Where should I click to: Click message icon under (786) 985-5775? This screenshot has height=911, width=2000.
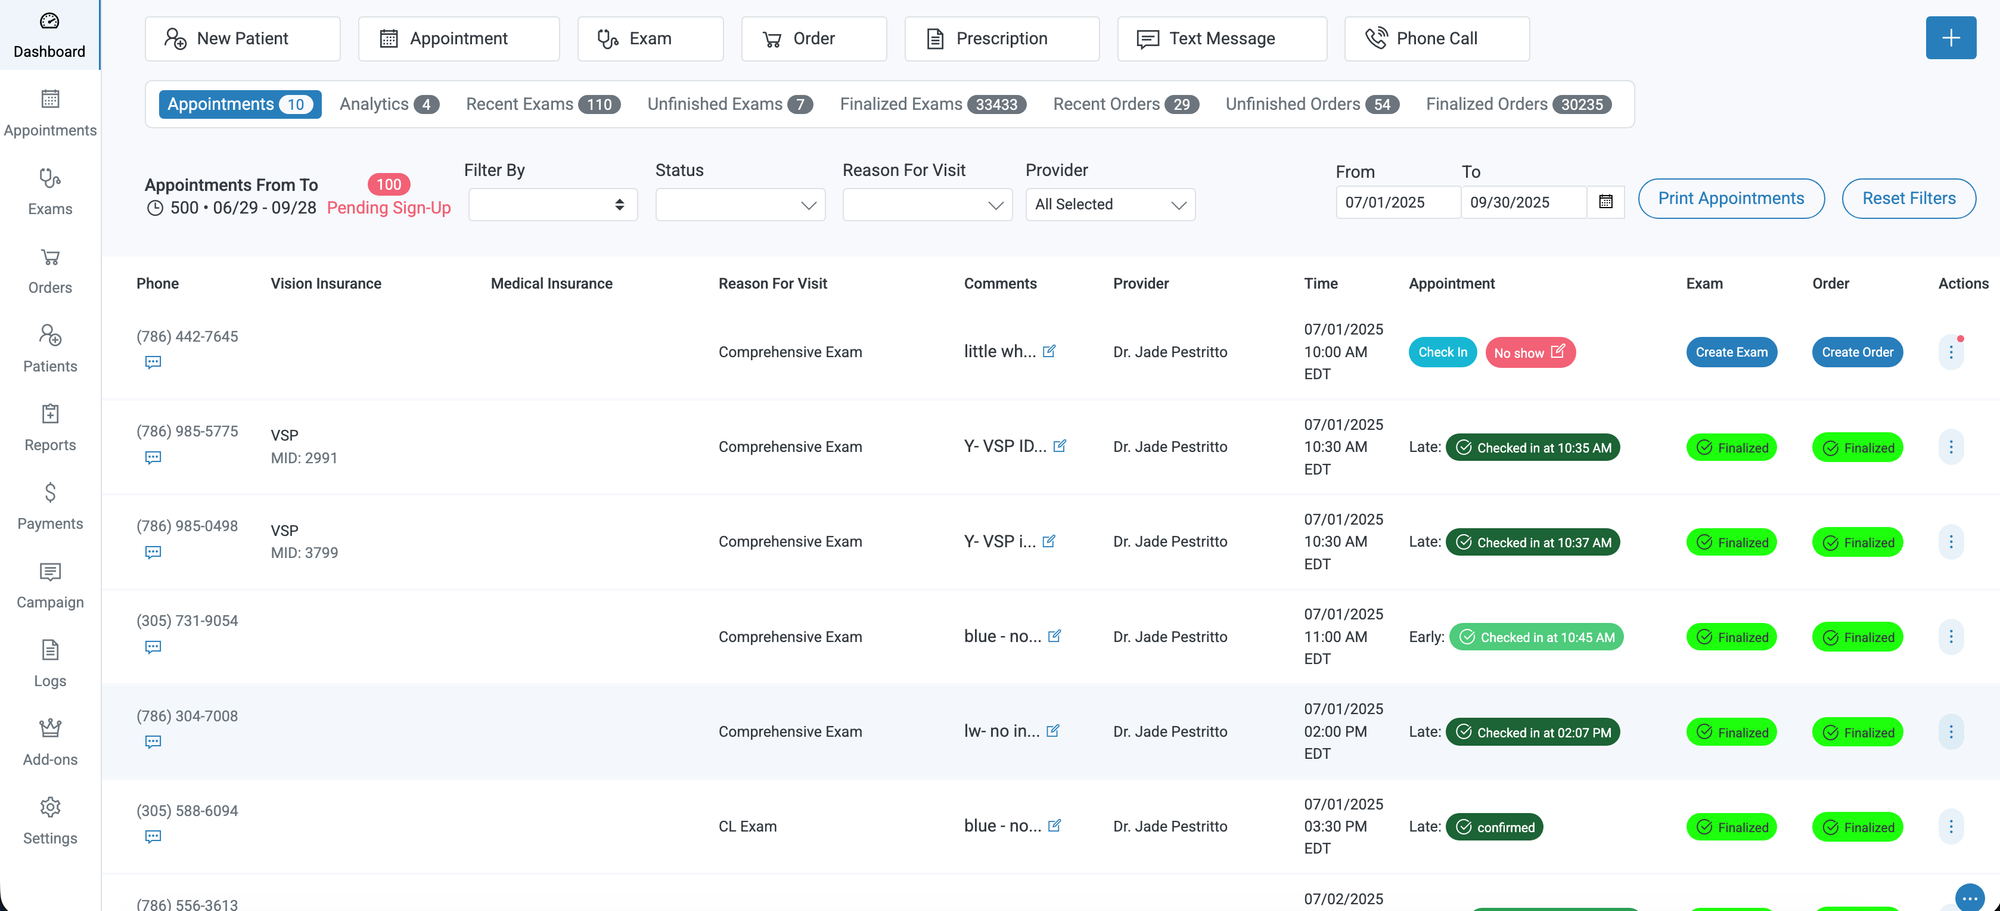[x=153, y=458]
